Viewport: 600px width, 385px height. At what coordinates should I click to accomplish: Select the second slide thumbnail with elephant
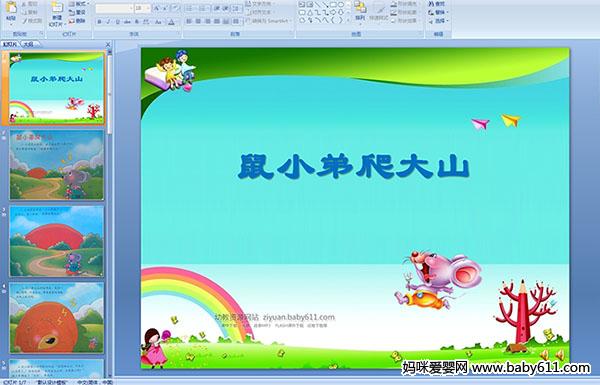pyautogui.click(x=57, y=165)
